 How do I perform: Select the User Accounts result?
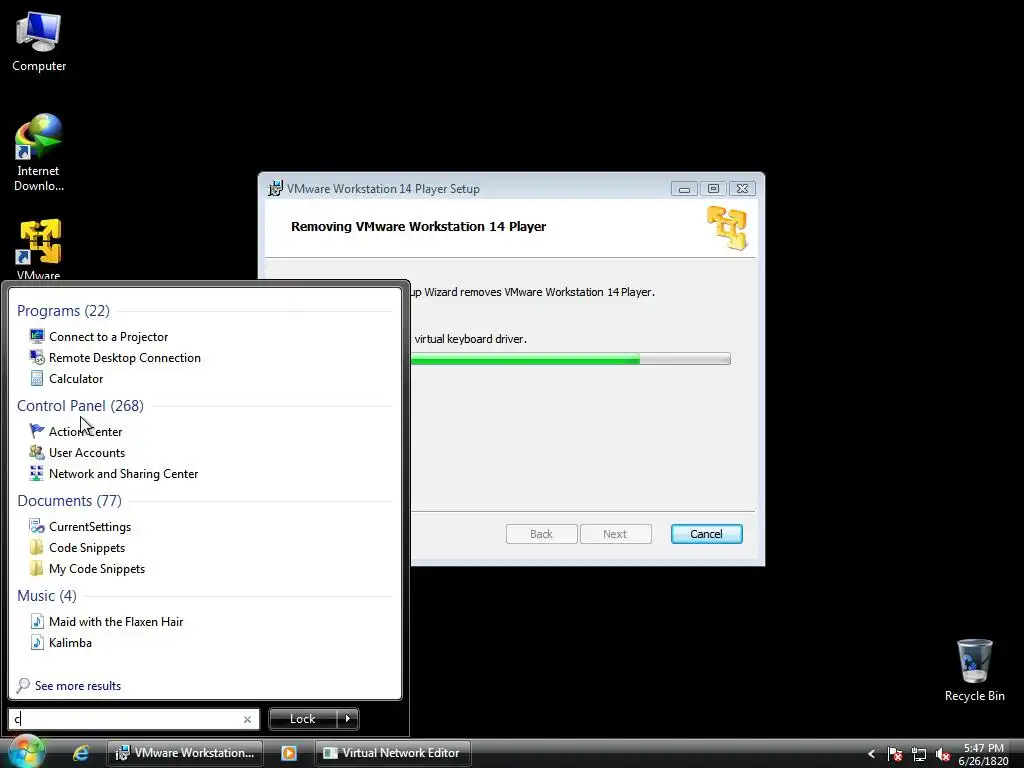click(x=87, y=452)
